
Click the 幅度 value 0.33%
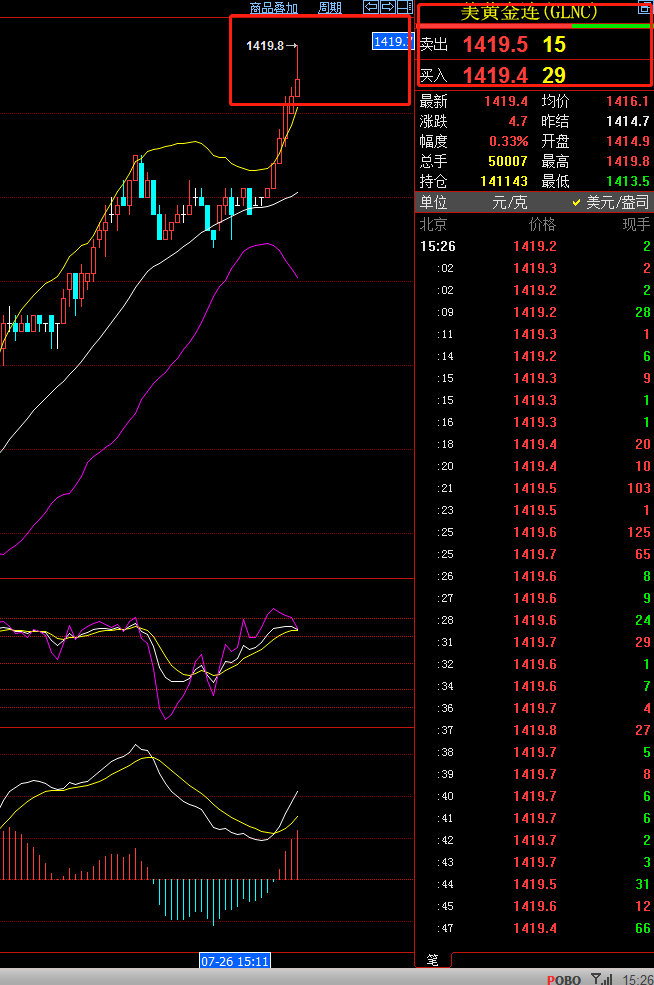point(508,141)
